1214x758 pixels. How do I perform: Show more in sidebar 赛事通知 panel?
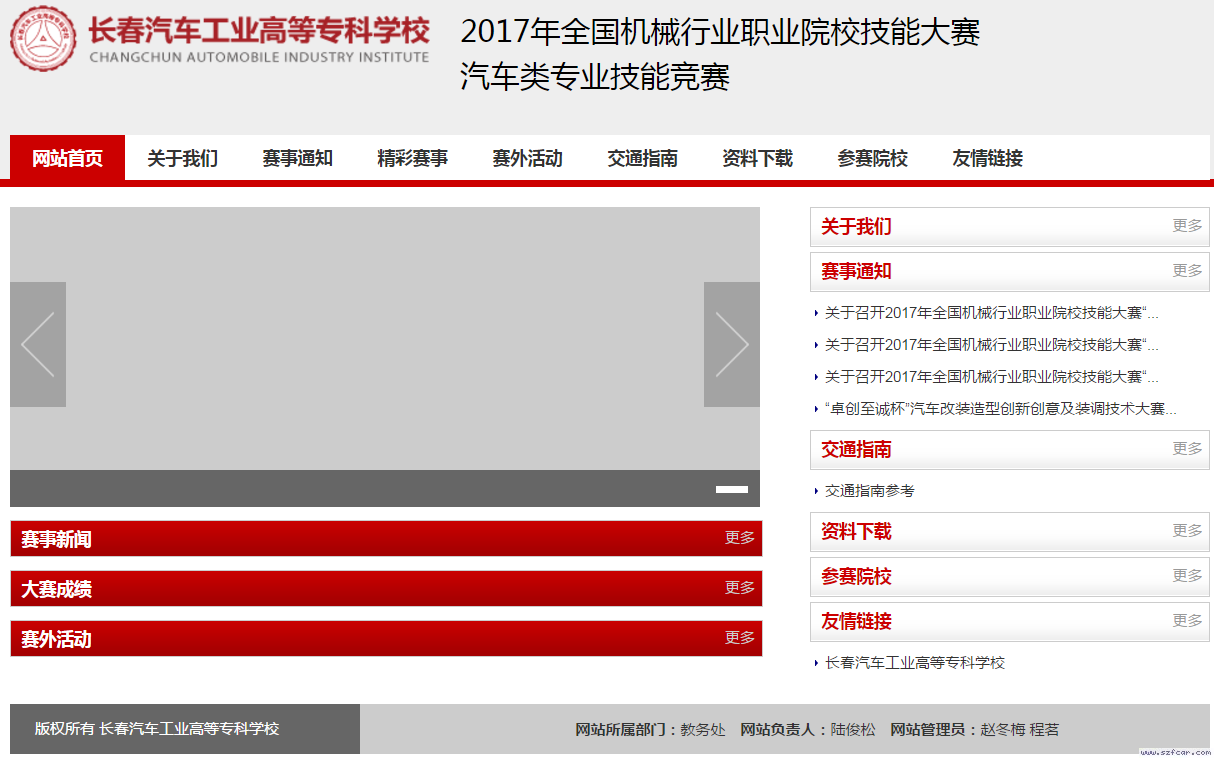1187,271
